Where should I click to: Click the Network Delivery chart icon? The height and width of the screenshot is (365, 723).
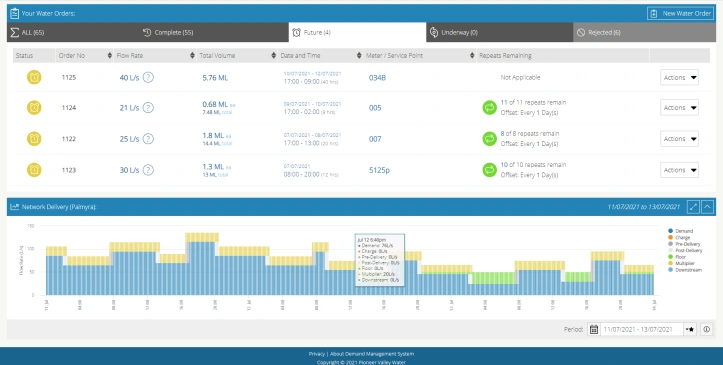[x=14, y=207]
